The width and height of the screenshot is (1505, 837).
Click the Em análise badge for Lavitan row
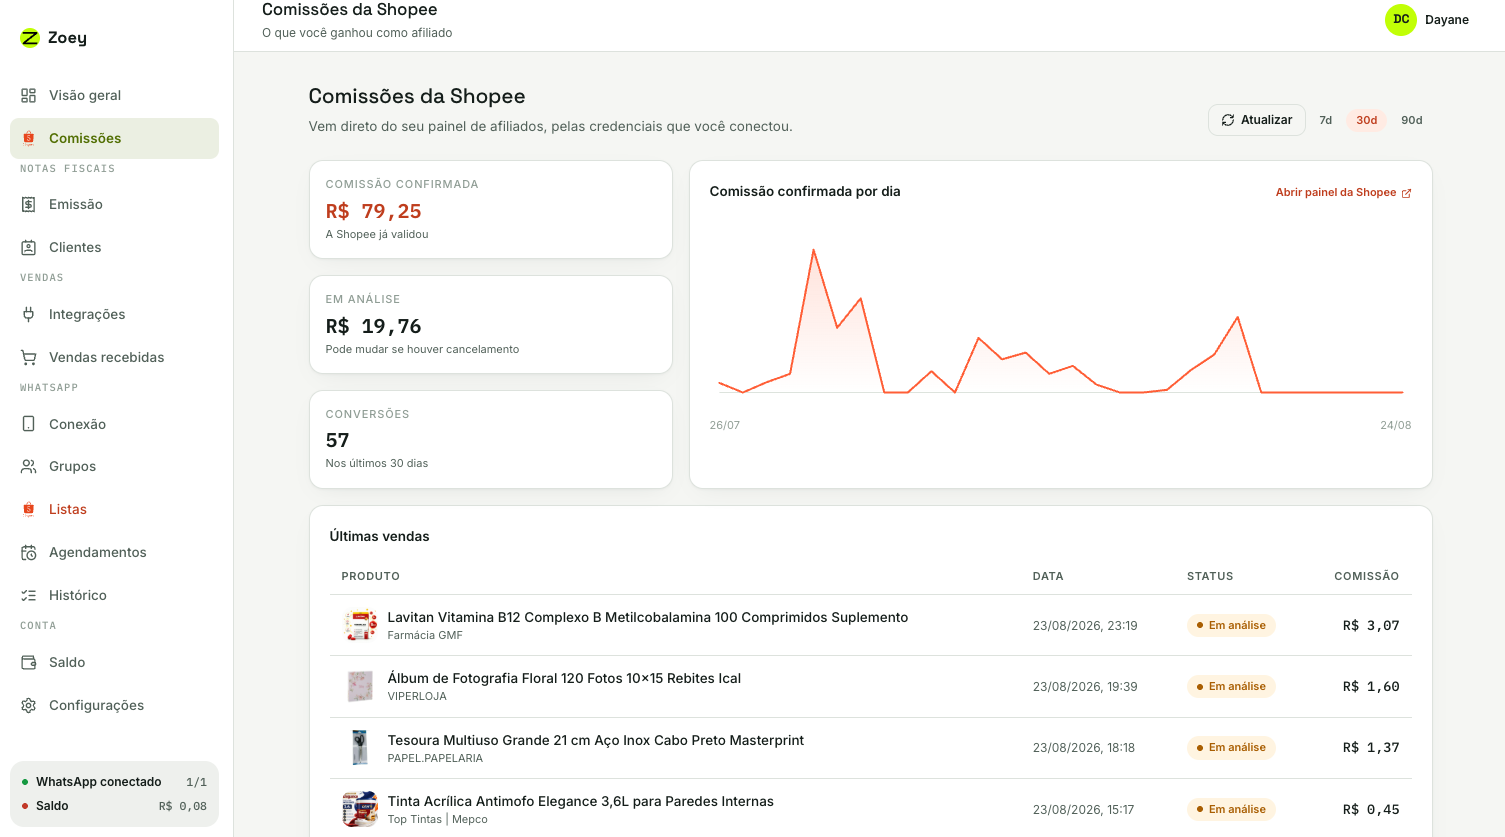coord(1231,626)
